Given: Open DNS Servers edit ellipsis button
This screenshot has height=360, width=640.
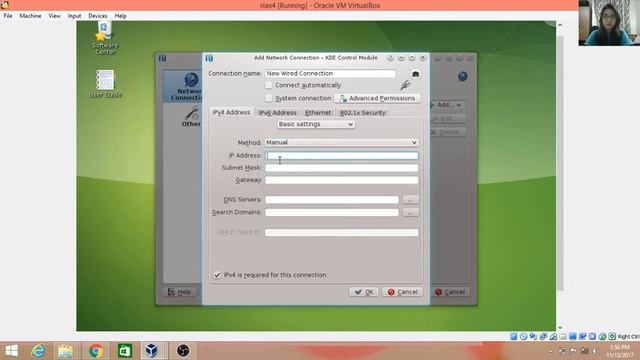Looking at the screenshot, I should pyautogui.click(x=411, y=200).
